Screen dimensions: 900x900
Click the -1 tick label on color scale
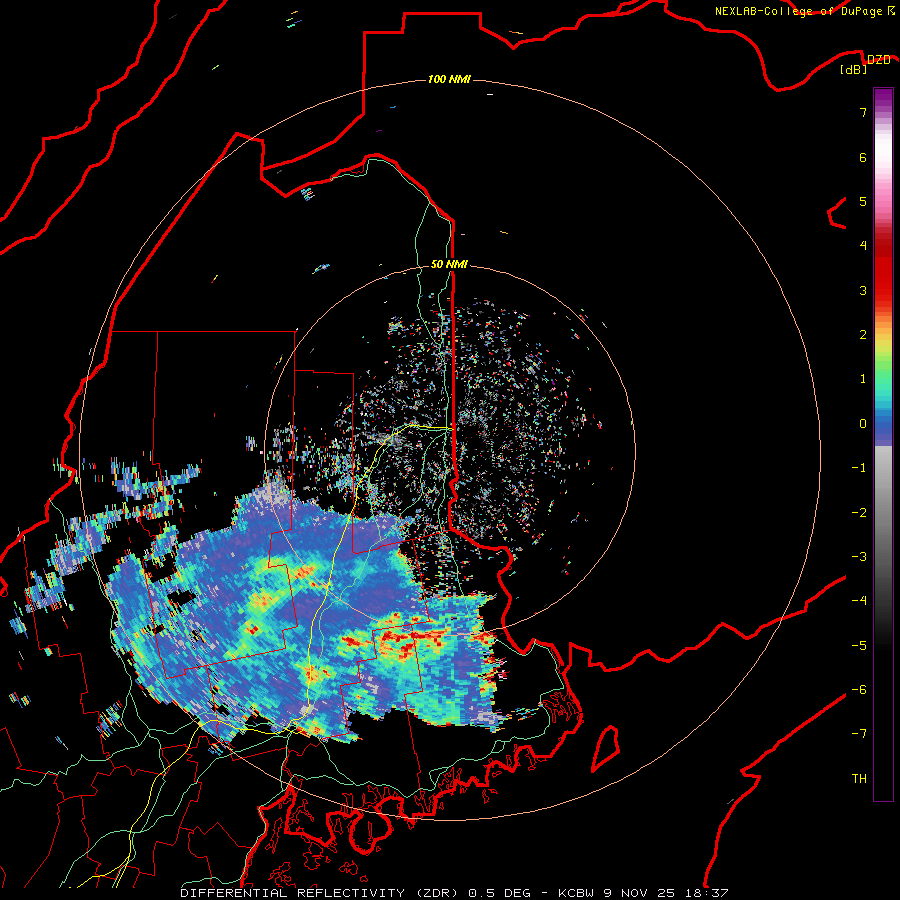(859, 468)
